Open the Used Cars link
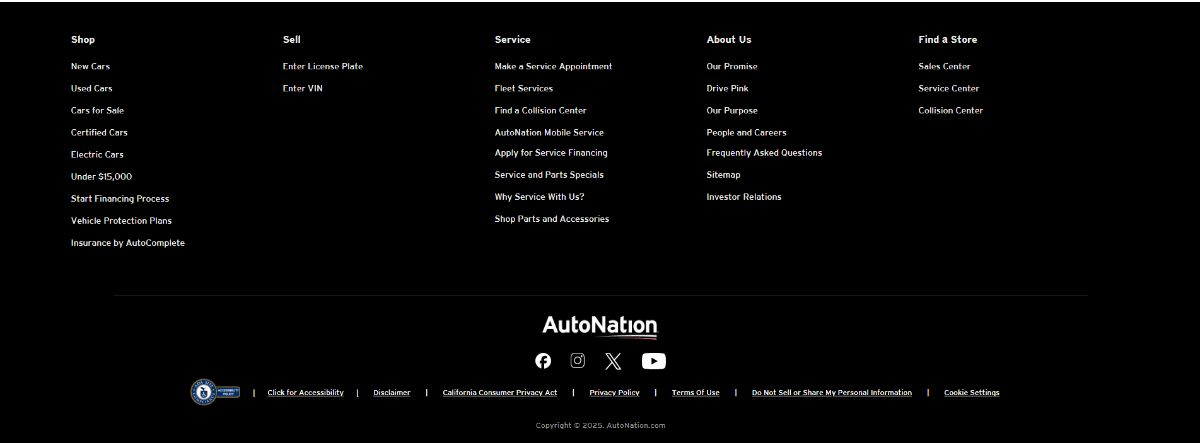Viewport: 1200px width, 443px height. (x=92, y=89)
